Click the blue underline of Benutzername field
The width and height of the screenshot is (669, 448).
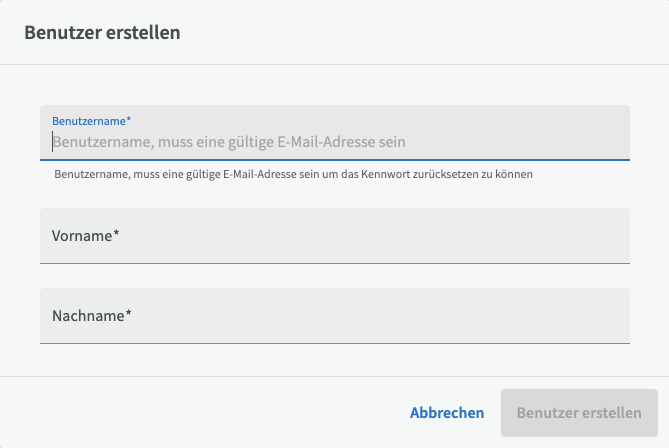[335, 160]
